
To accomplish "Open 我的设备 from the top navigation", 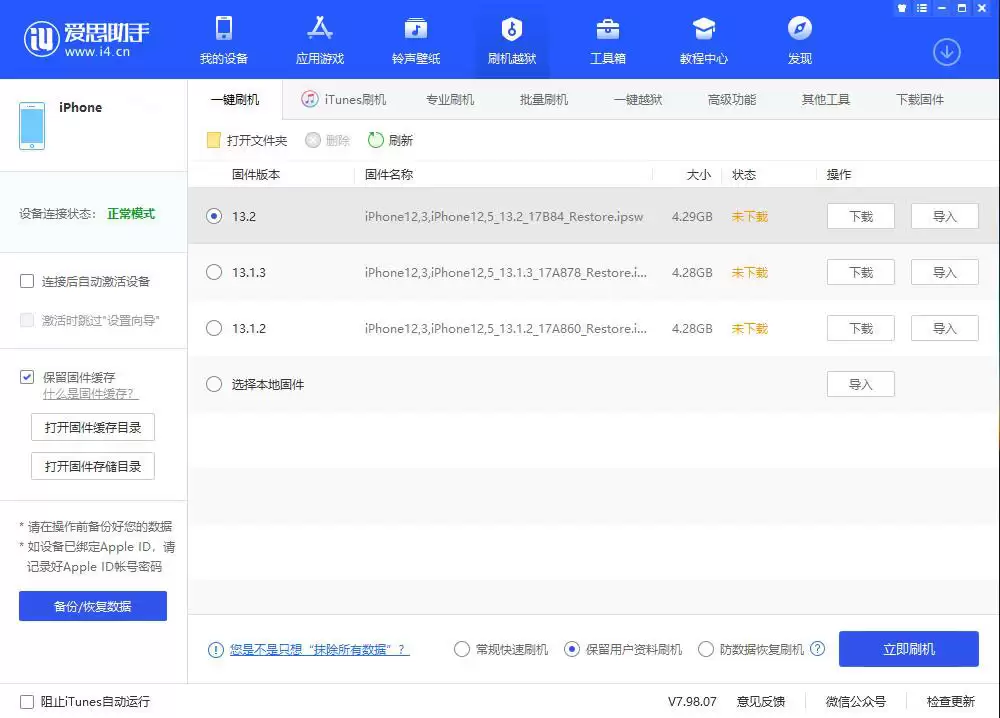I will [x=223, y=41].
